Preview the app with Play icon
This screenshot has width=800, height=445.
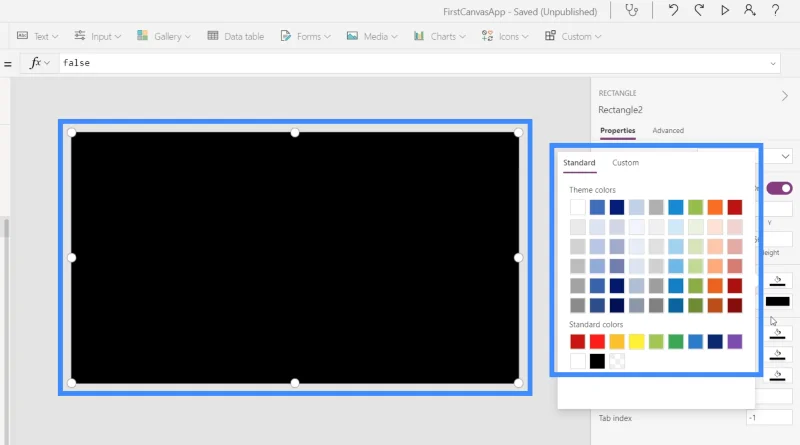pyautogui.click(x=724, y=10)
